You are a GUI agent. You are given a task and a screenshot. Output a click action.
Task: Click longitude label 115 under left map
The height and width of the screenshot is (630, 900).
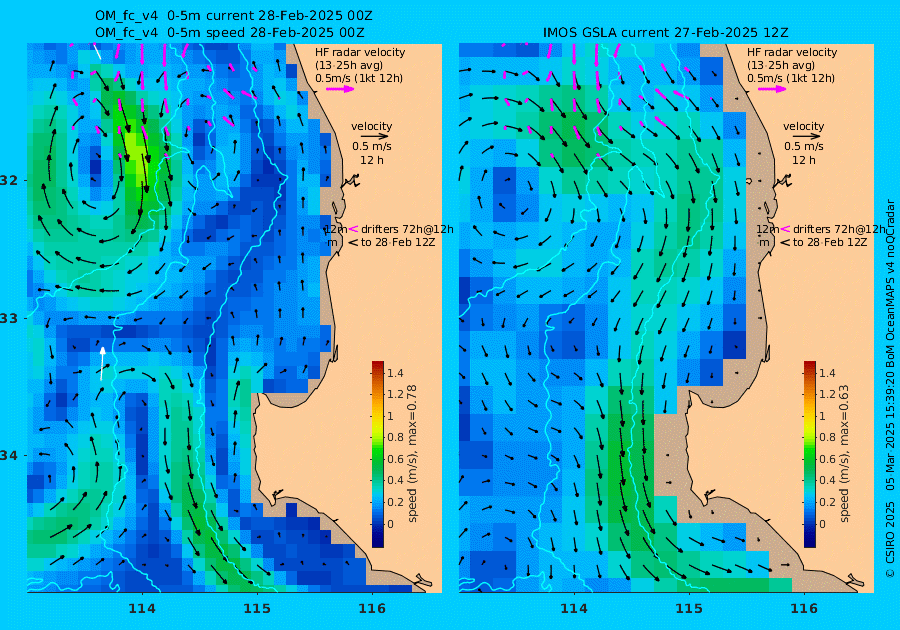point(257,609)
